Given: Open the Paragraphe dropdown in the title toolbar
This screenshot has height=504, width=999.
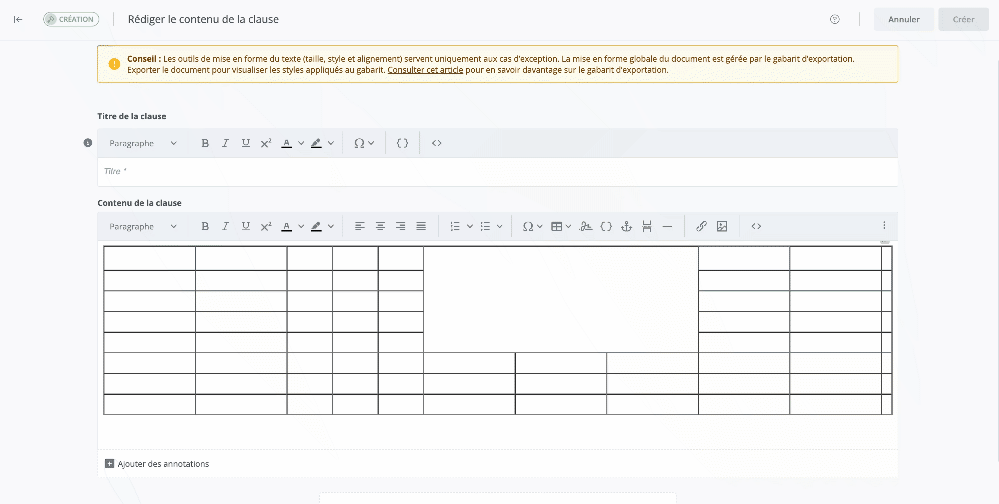Looking at the screenshot, I should (142, 143).
